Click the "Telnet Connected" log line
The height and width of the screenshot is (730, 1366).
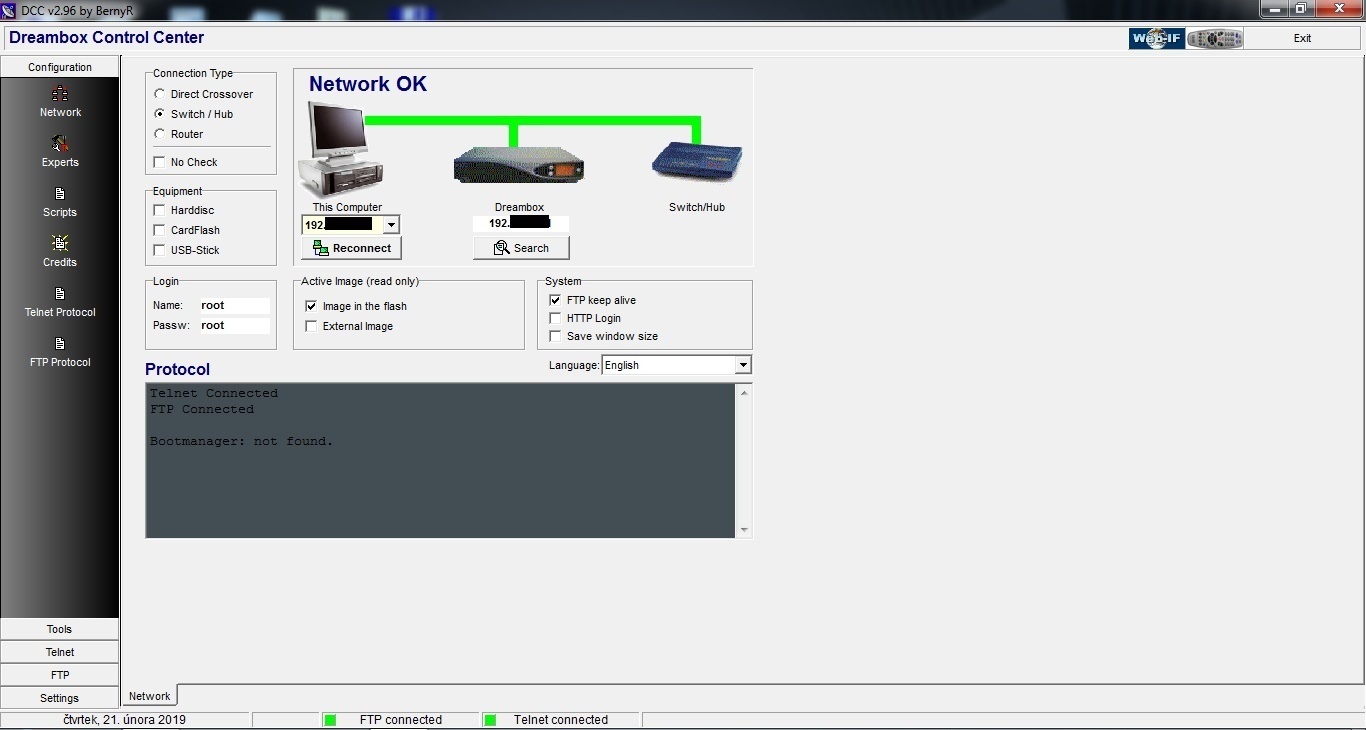[214, 394]
